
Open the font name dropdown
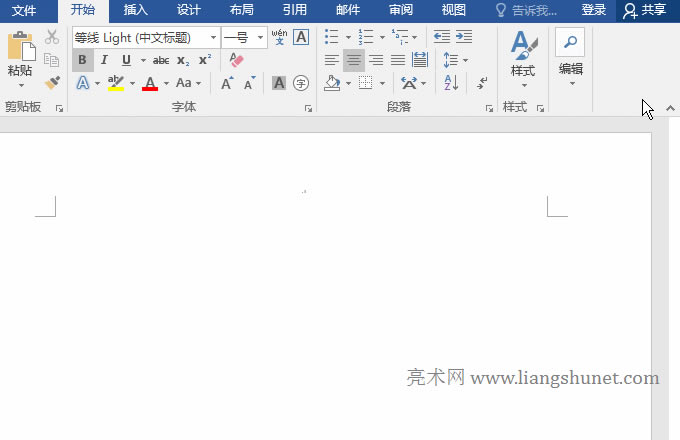point(213,37)
